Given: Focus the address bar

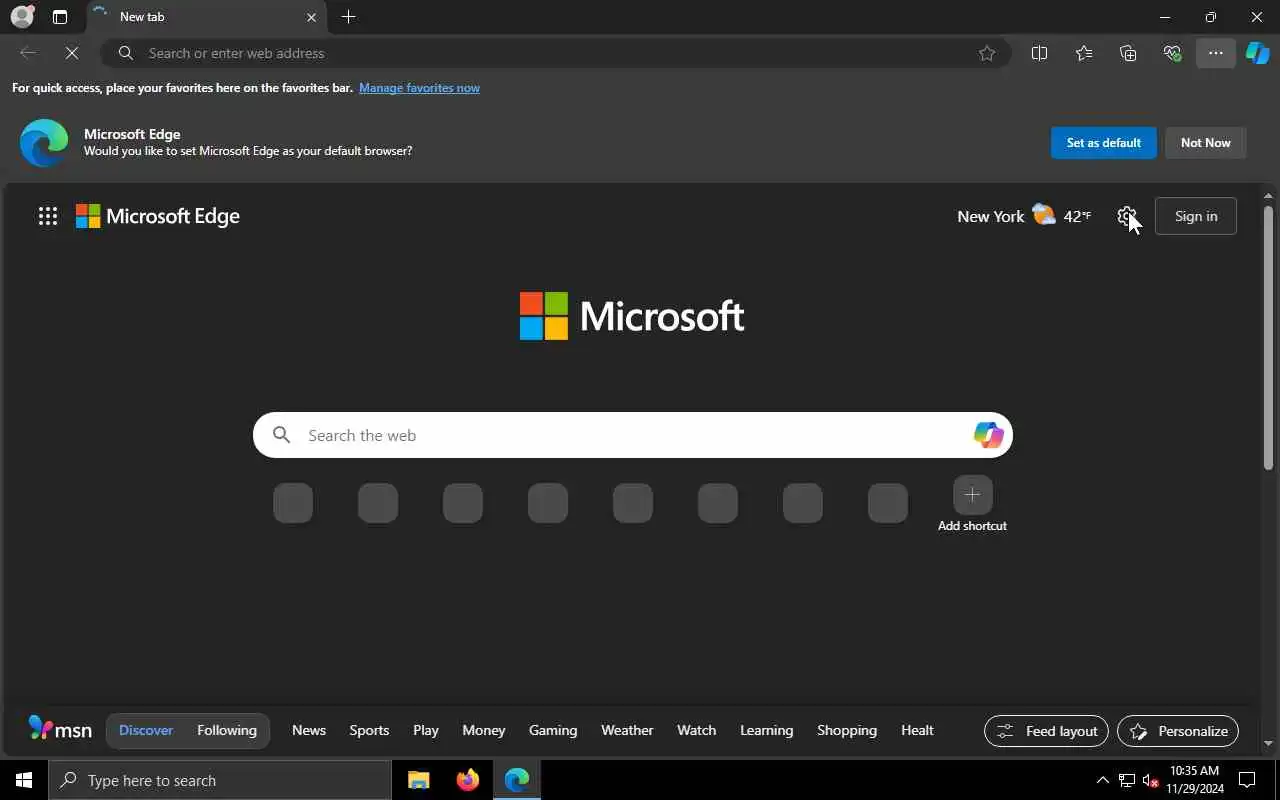Looking at the screenshot, I should tap(555, 53).
